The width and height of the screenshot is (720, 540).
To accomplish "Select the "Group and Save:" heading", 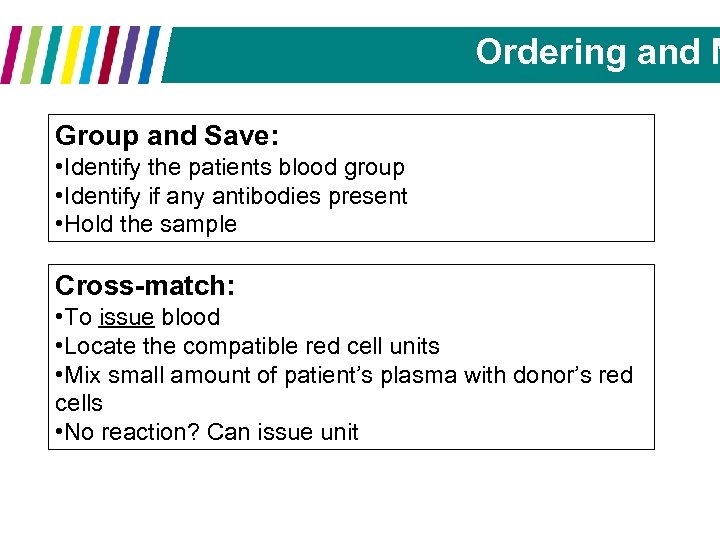I will 167,136.
